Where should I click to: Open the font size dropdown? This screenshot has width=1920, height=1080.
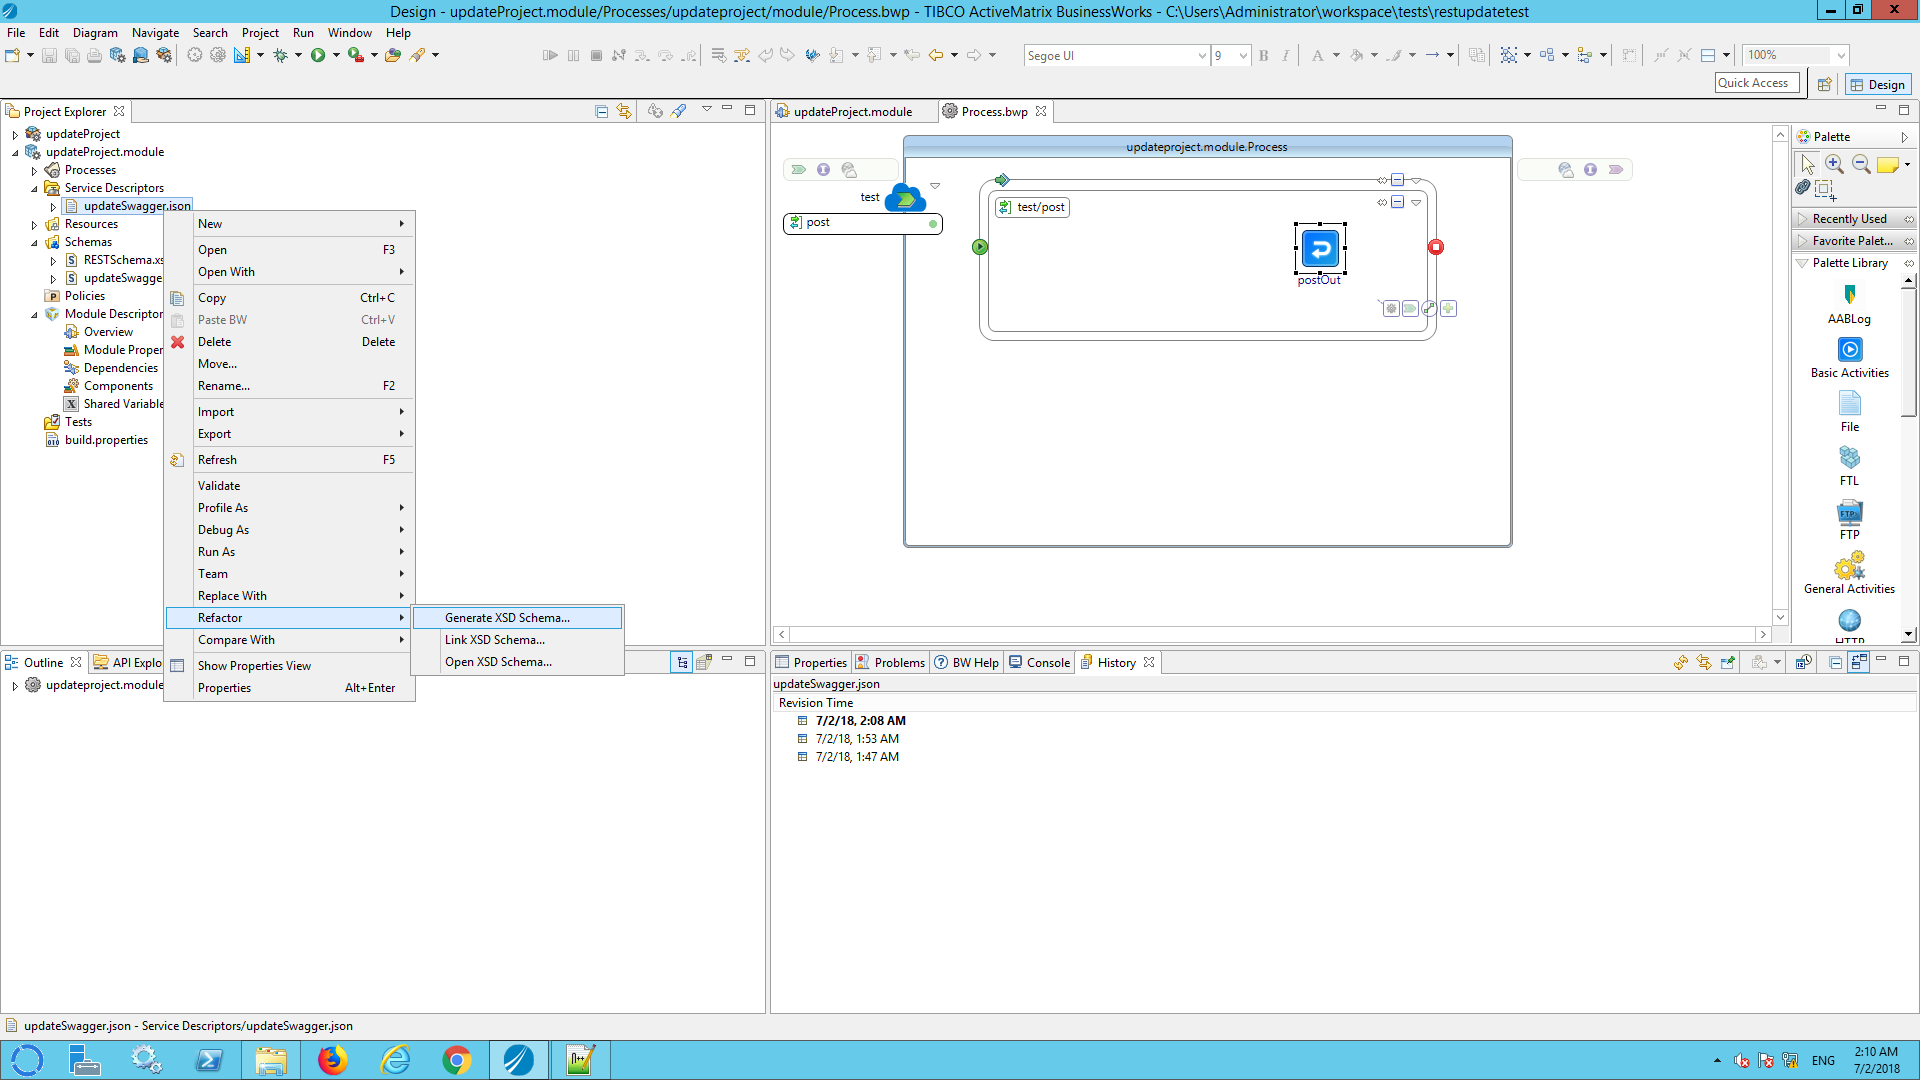click(1243, 56)
